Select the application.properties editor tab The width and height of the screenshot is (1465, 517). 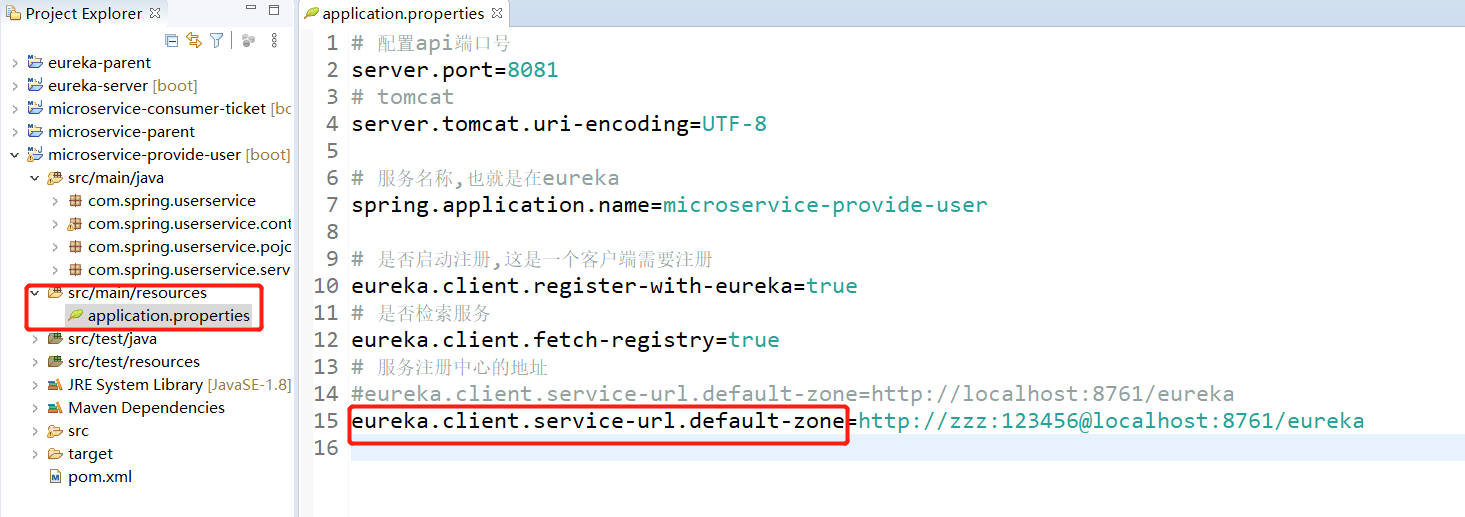coord(403,14)
